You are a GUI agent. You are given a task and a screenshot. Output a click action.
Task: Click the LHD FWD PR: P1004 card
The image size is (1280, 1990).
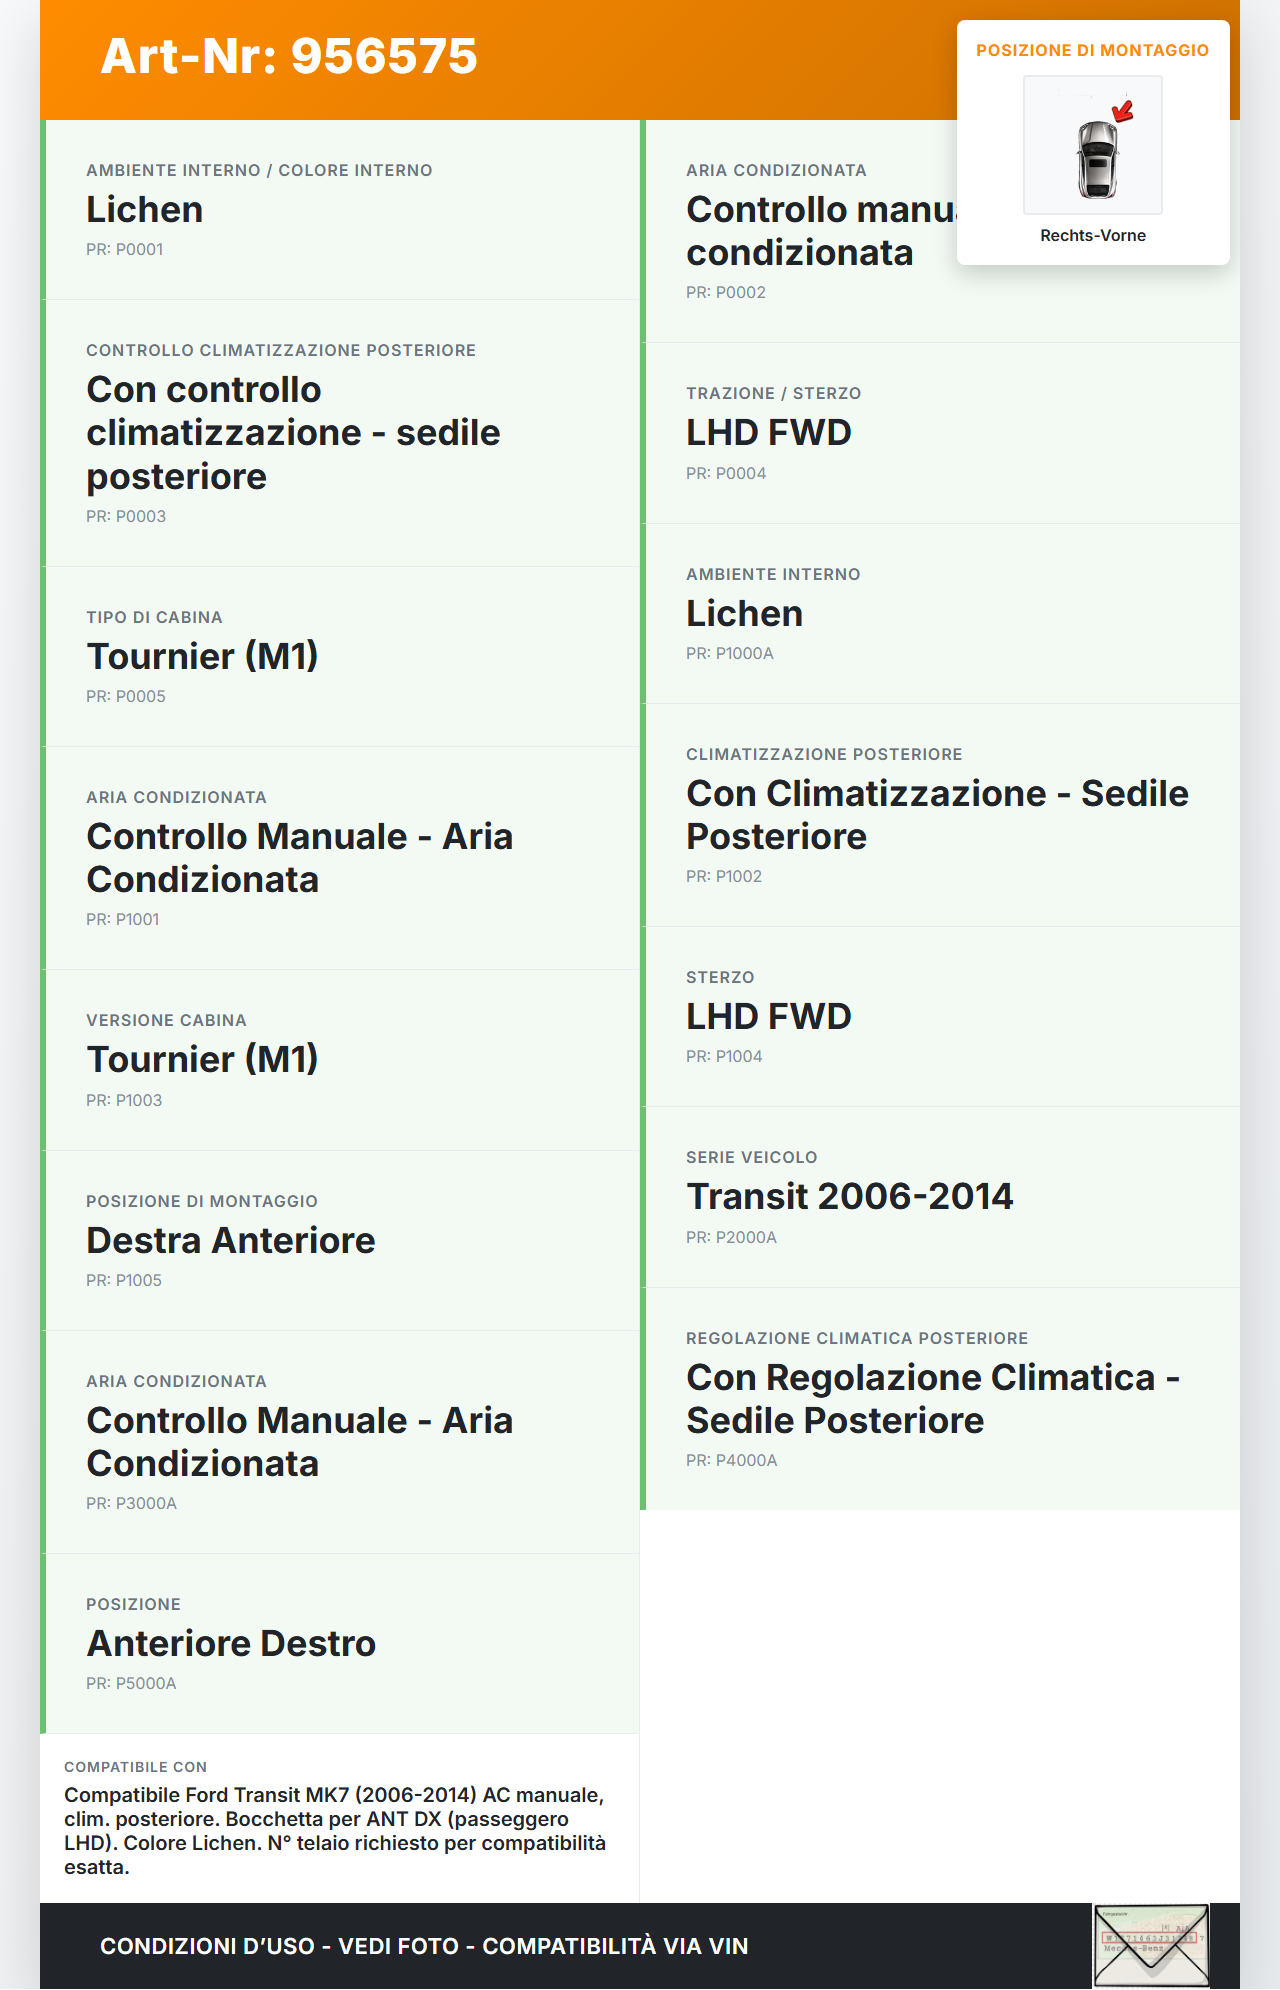coord(940,1016)
